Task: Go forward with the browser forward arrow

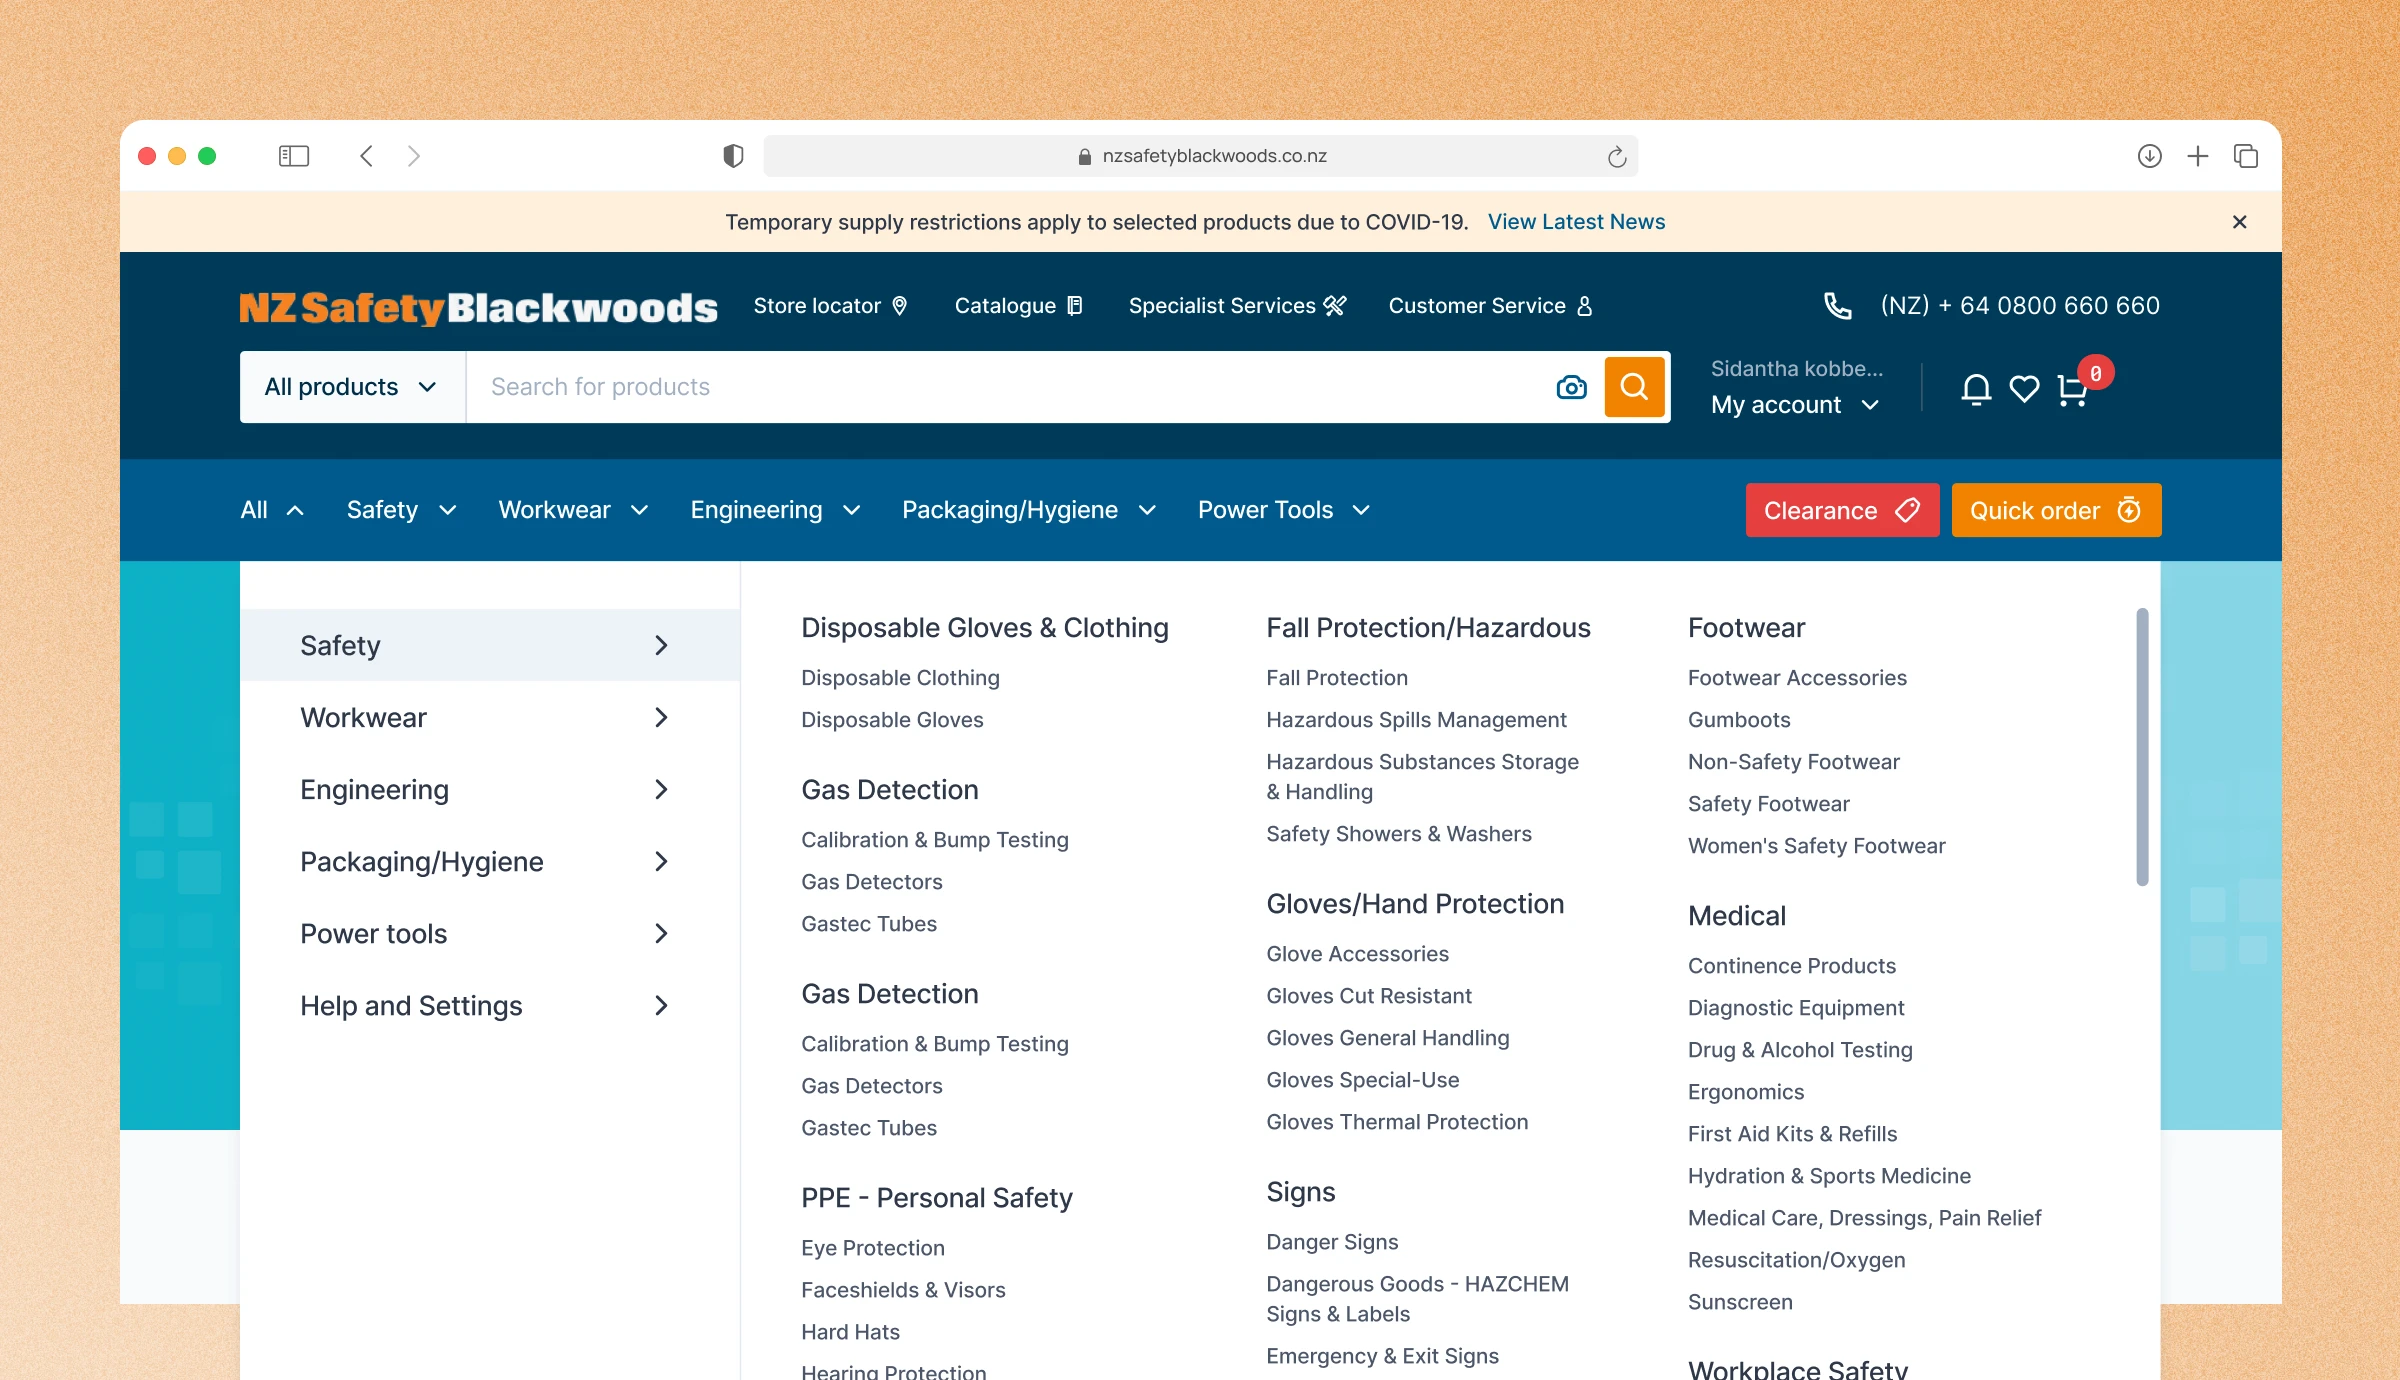Action: click(x=413, y=156)
